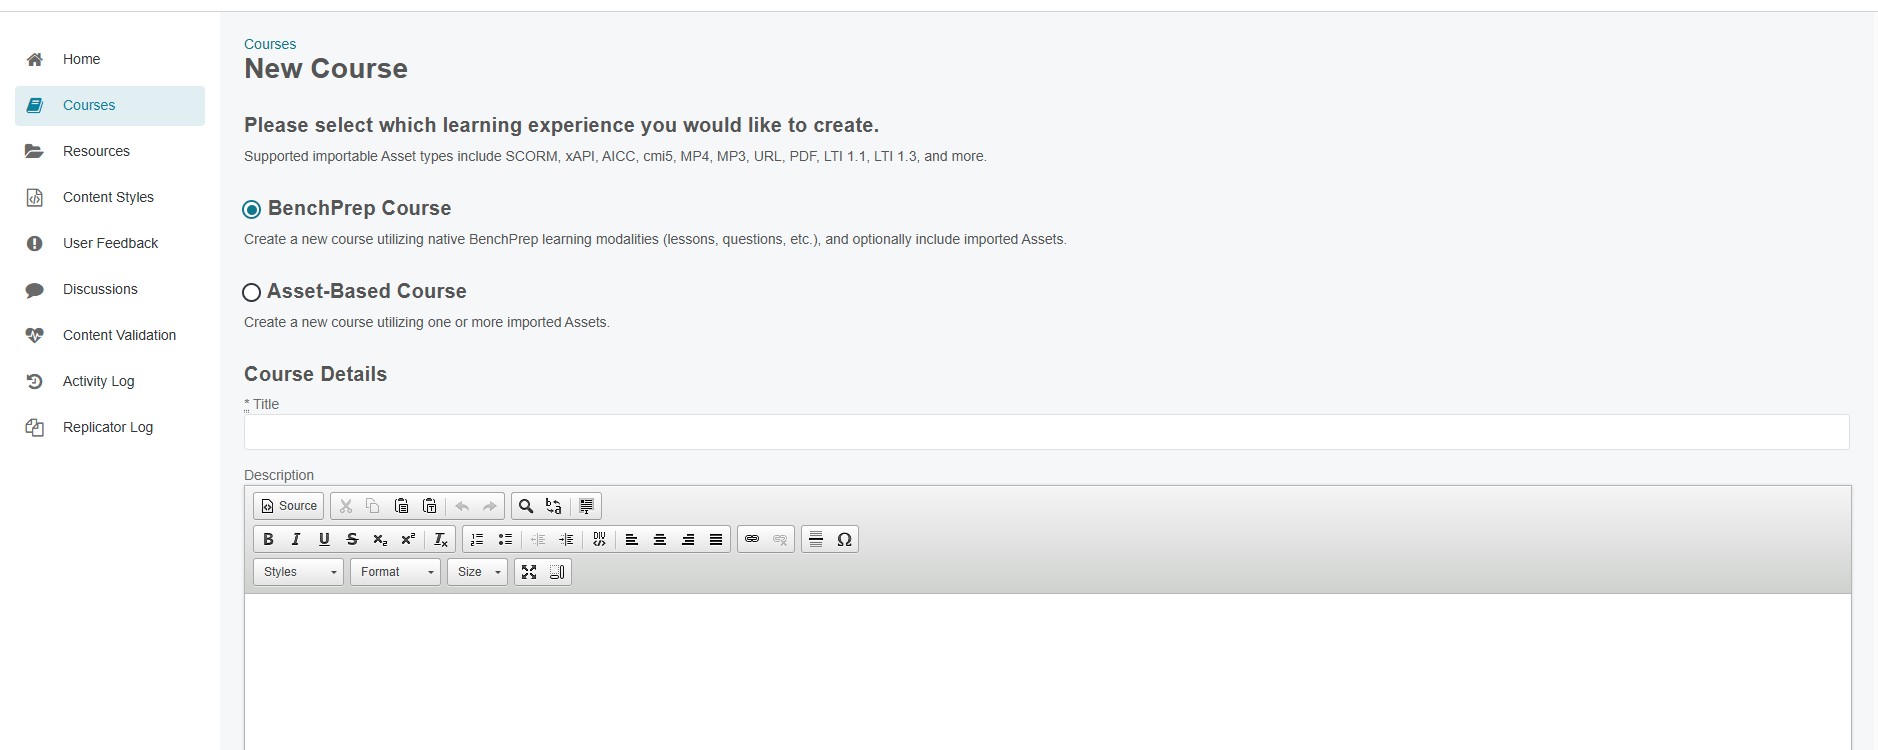Click the Courses breadcrumb link
This screenshot has width=1878, height=750.
pos(270,44)
